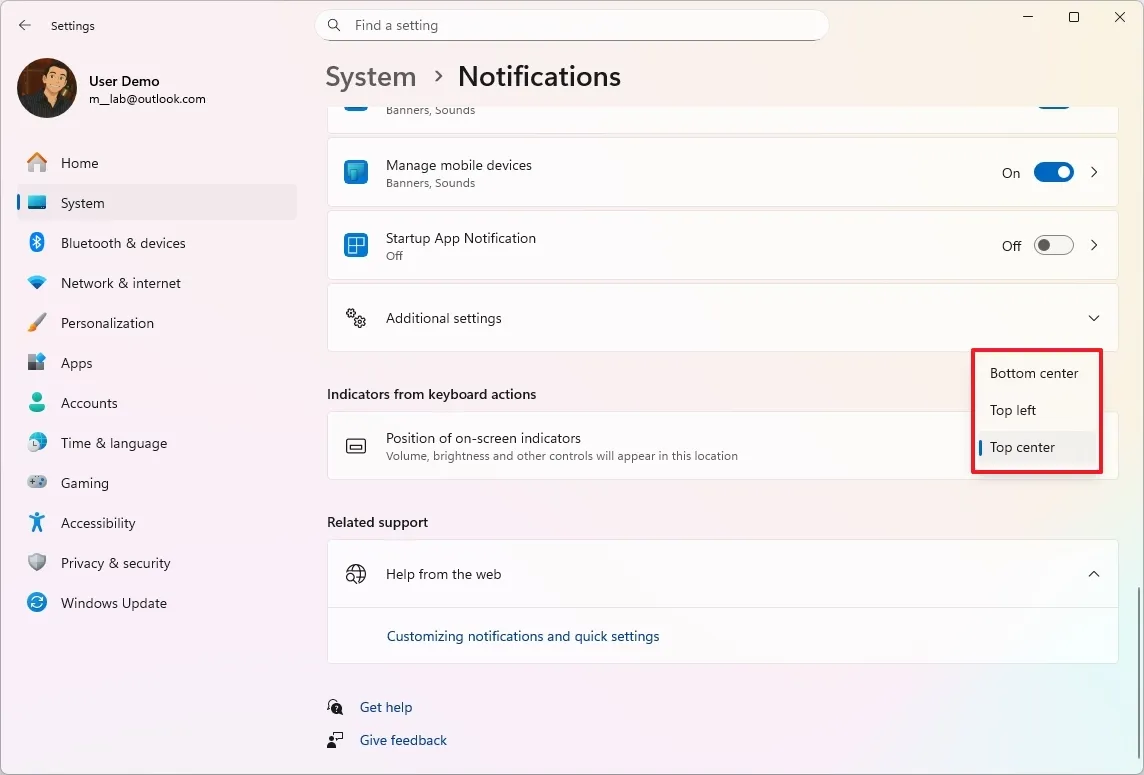The image size is (1144, 775).
Task: Open Bluetooth & devices from the sidebar
Action: click(x=123, y=243)
